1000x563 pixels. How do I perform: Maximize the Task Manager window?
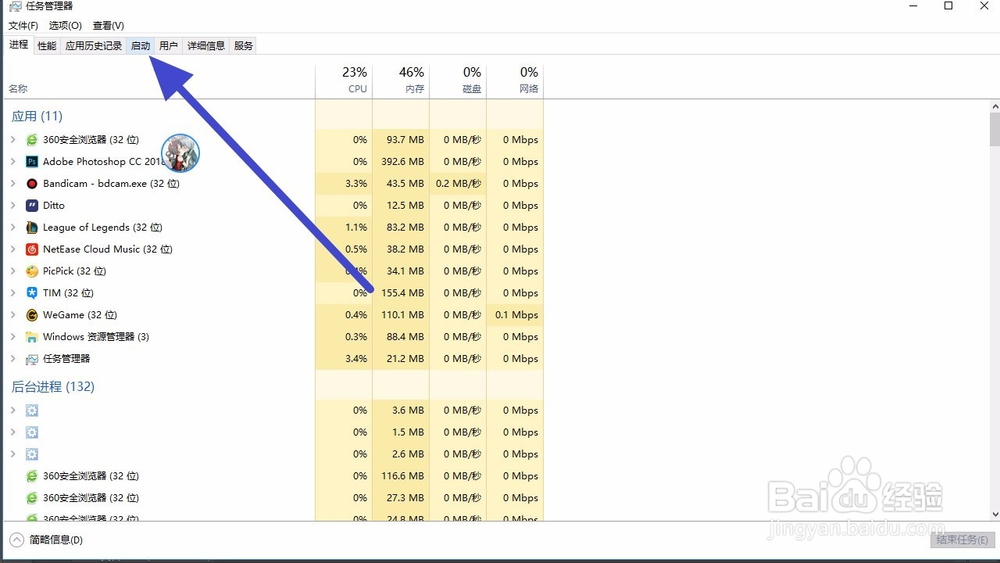[x=948, y=6]
